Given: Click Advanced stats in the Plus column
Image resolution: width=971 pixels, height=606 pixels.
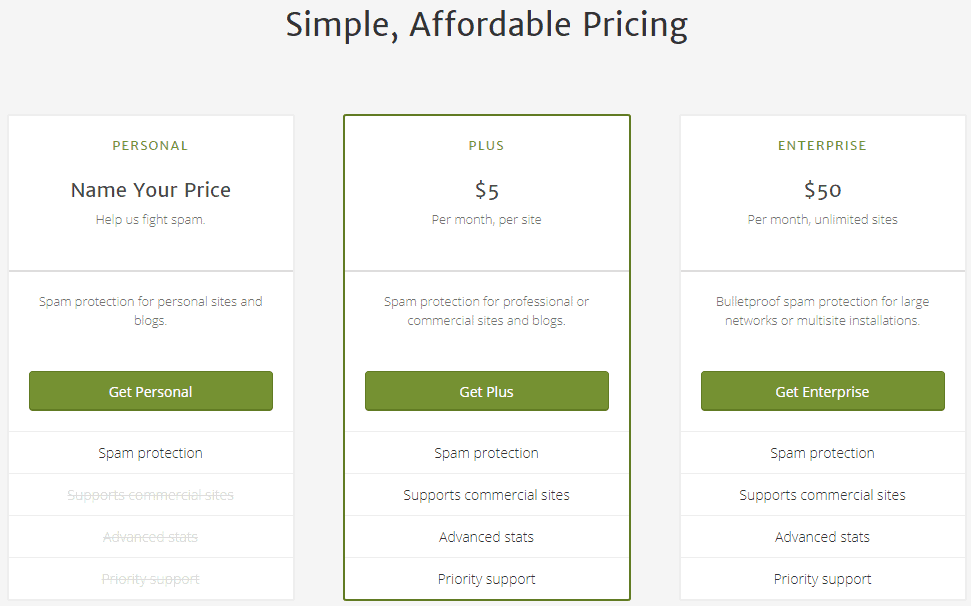Looking at the screenshot, I should click(x=486, y=537).
